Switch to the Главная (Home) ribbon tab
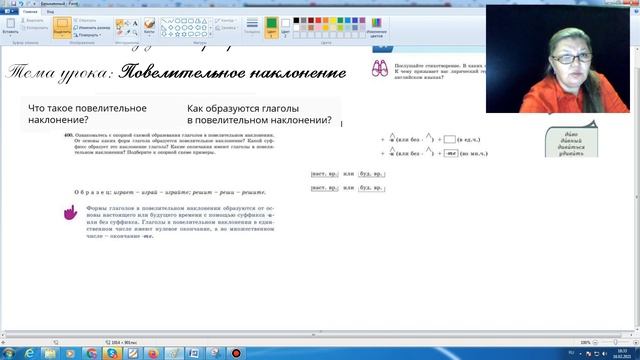 pos(30,11)
